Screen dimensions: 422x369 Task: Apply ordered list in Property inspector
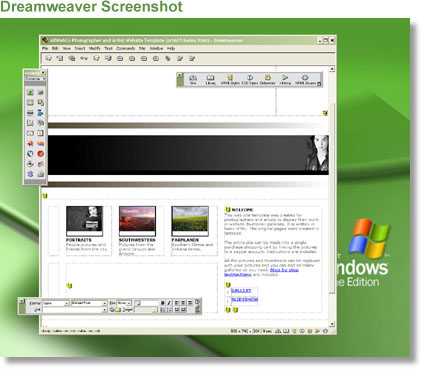click(x=169, y=310)
